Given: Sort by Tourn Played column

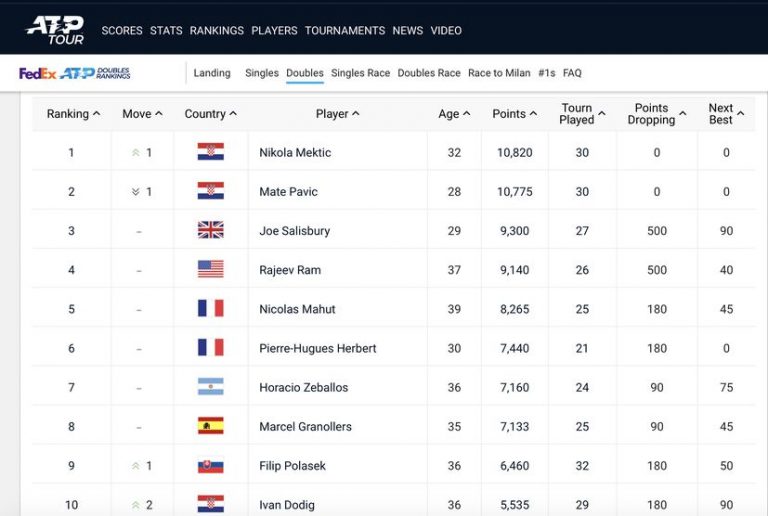Looking at the screenshot, I should pos(582,114).
